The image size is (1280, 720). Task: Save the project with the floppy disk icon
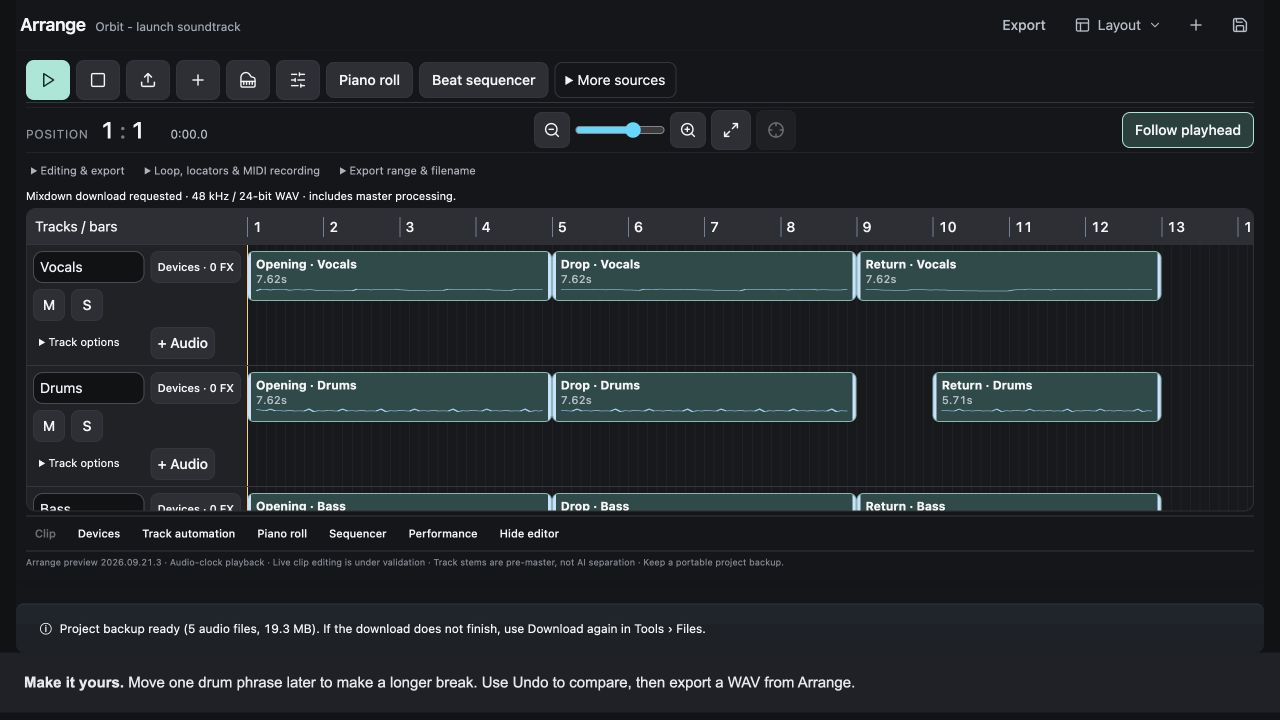point(1240,25)
